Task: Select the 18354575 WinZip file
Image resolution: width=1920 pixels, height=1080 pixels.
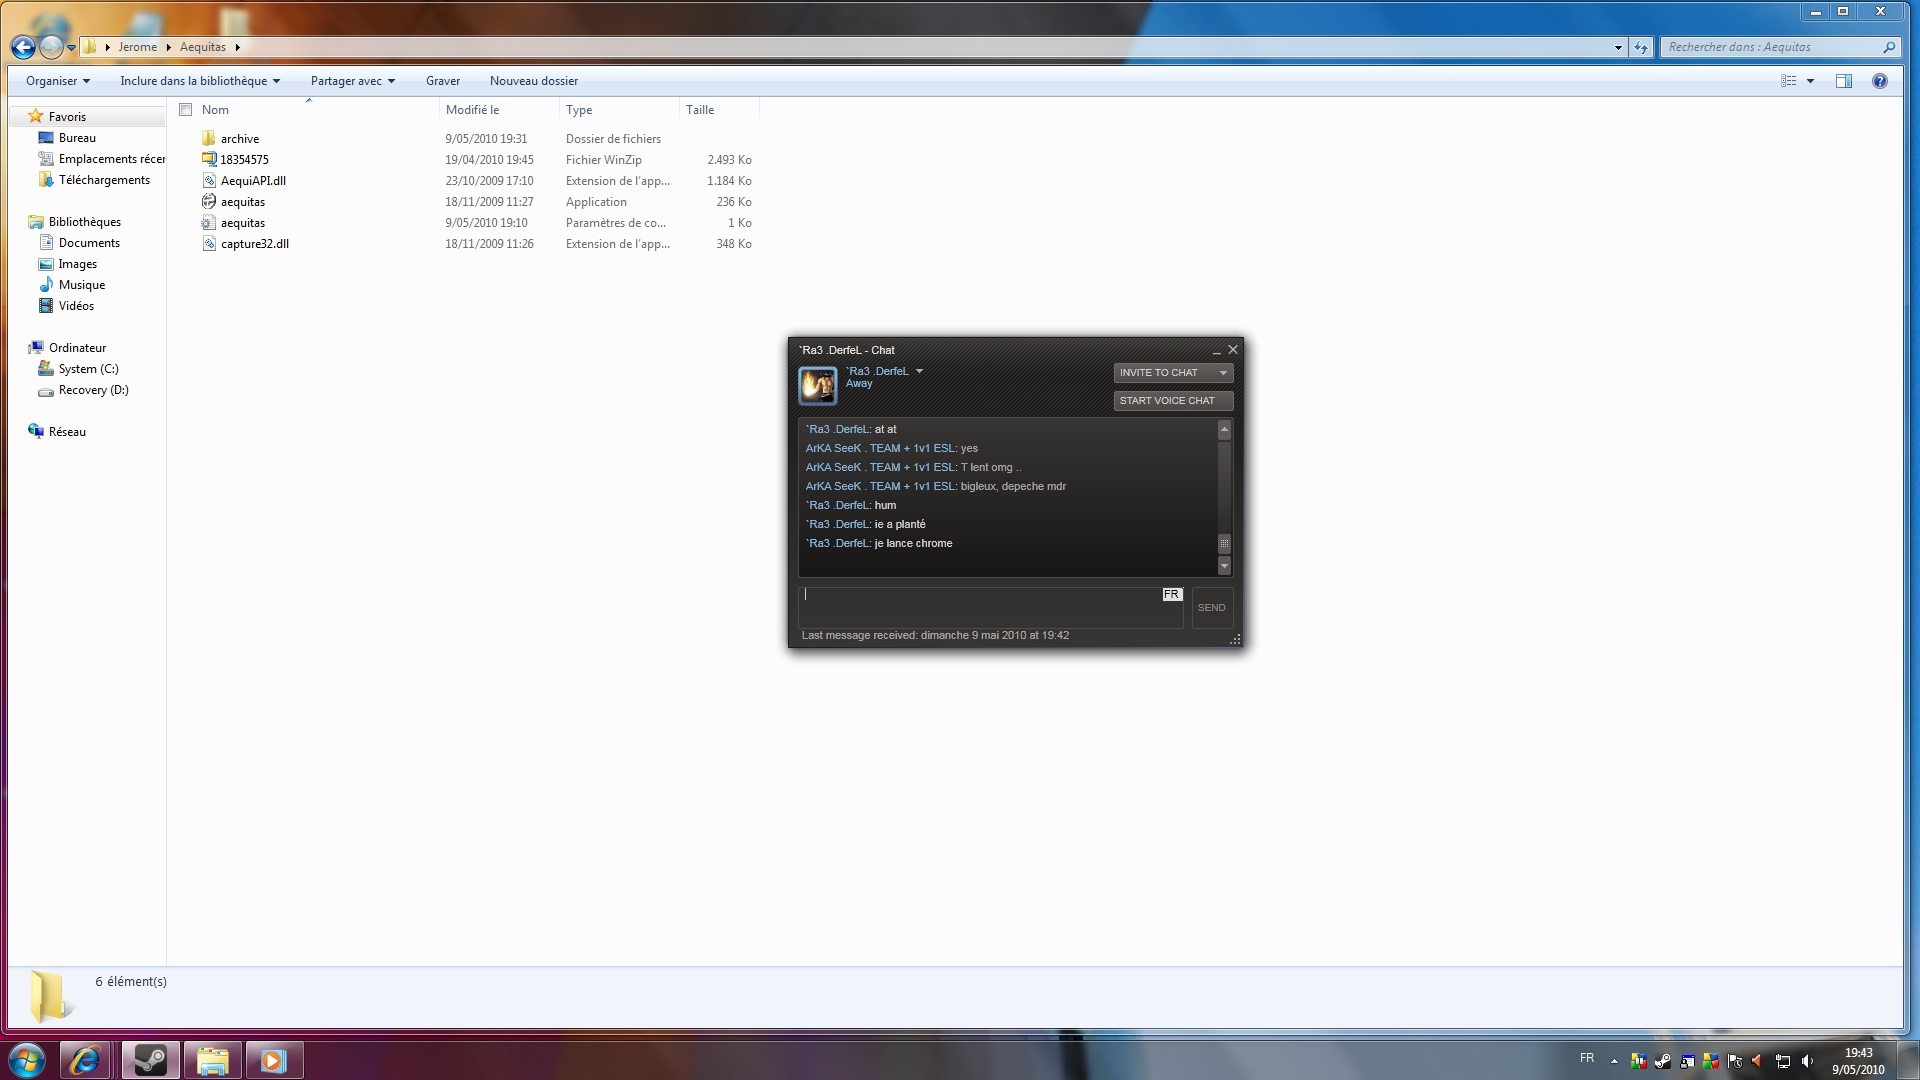Action: pyautogui.click(x=244, y=160)
